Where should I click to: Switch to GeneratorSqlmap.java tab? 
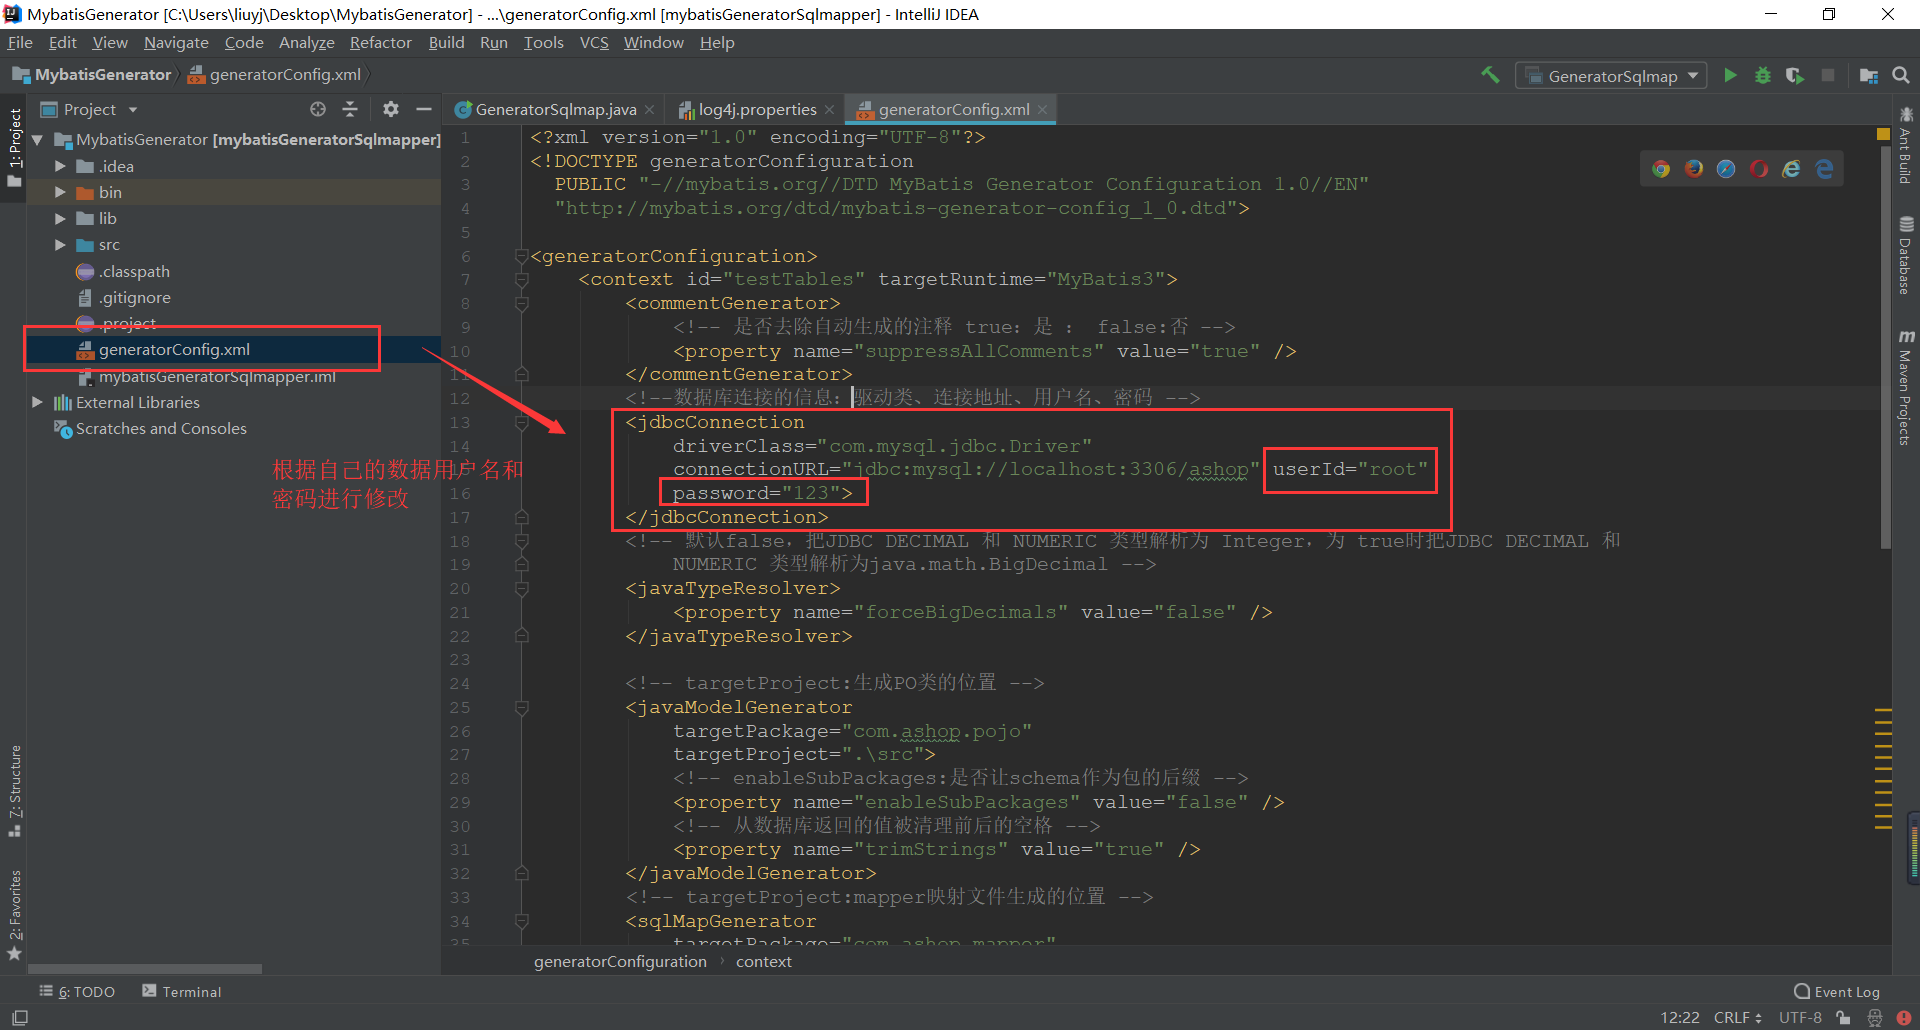coord(556,109)
